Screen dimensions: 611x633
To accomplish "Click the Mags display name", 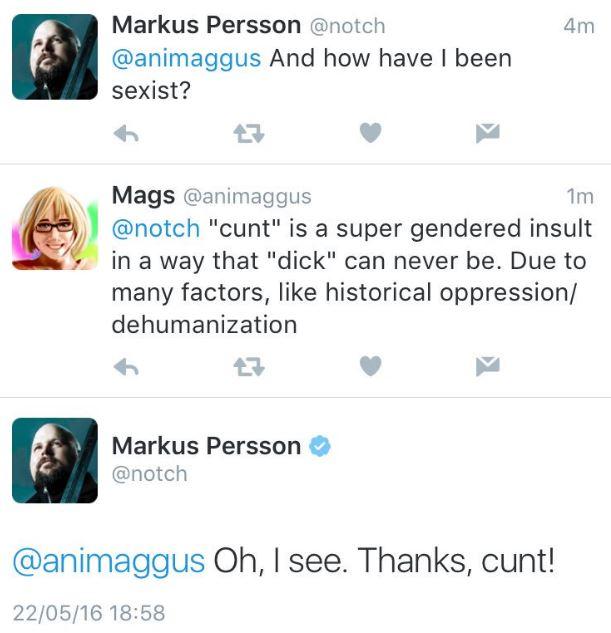I will [x=143, y=196].
